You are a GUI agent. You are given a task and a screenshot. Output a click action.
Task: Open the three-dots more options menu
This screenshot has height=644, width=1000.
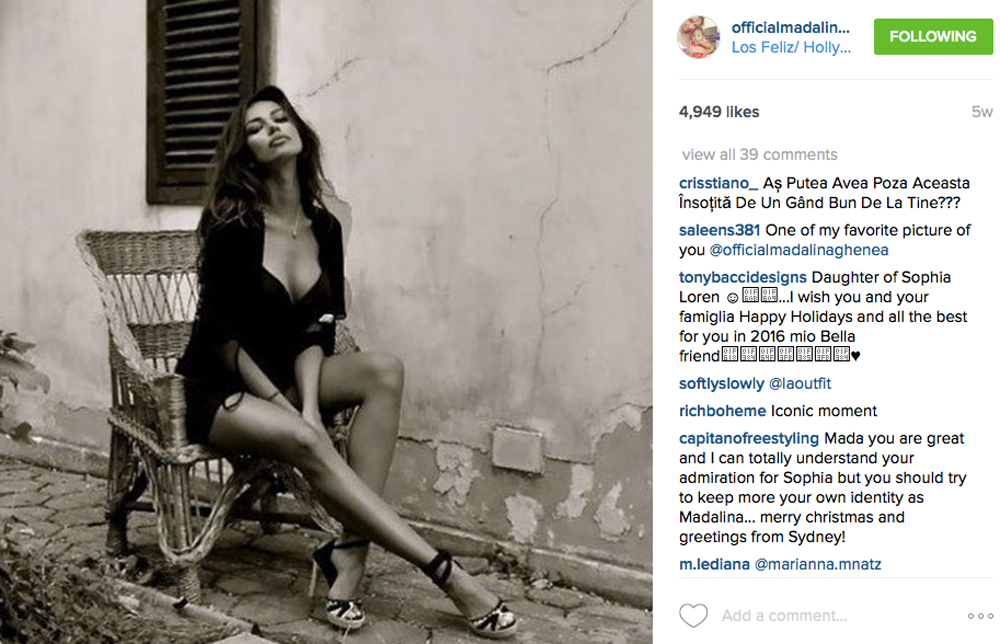980,616
